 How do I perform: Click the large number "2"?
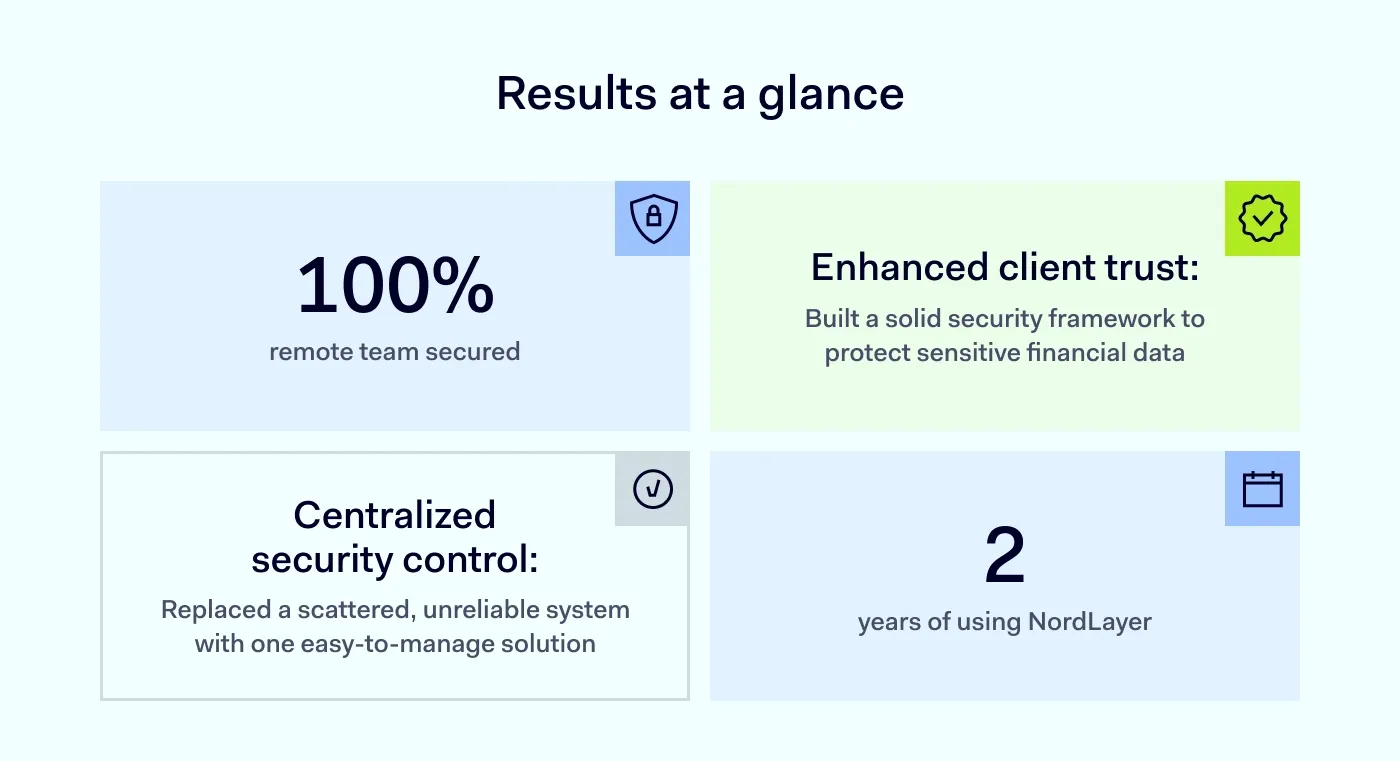[1004, 558]
